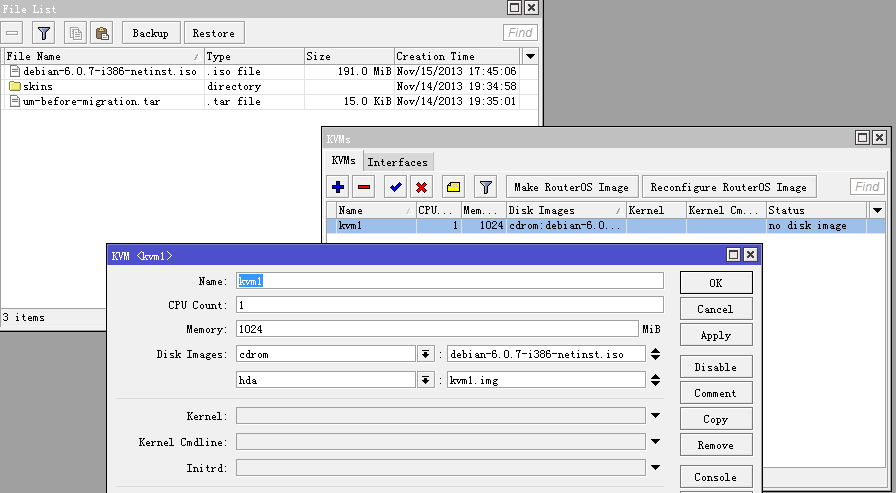The height and width of the screenshot is (493, 896).
Task: Click Apply in the KVM kvm1 dialog
Action: coord(716,335)
